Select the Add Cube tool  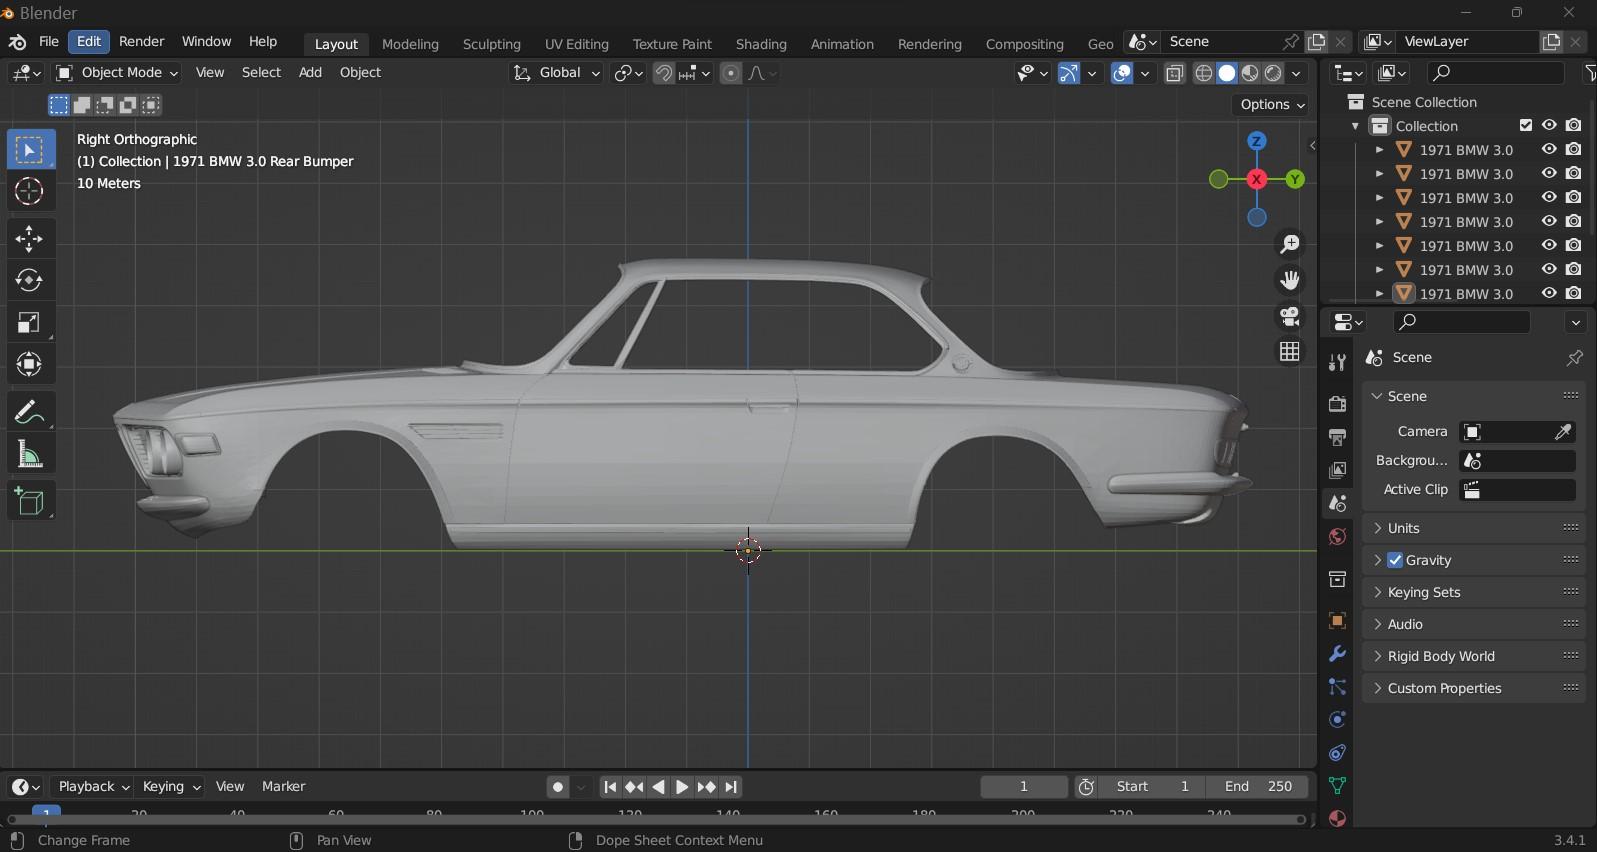coord(29,500)
